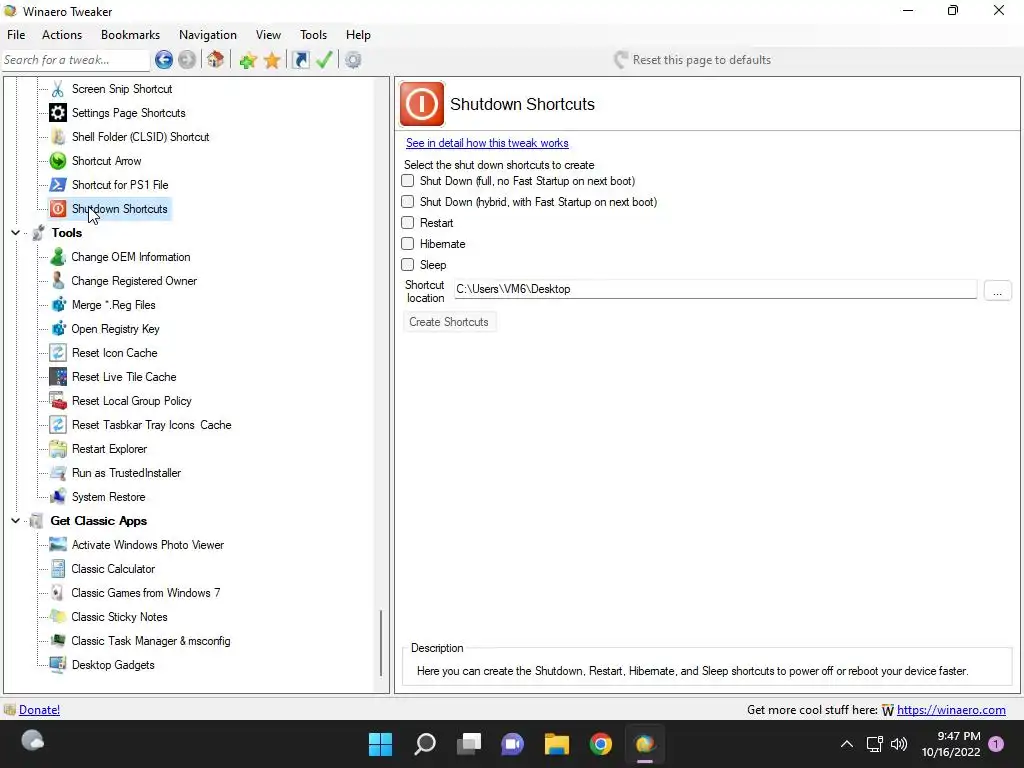
Task: Click browse button next to shortcut location
Action: [x=997, y=290]
